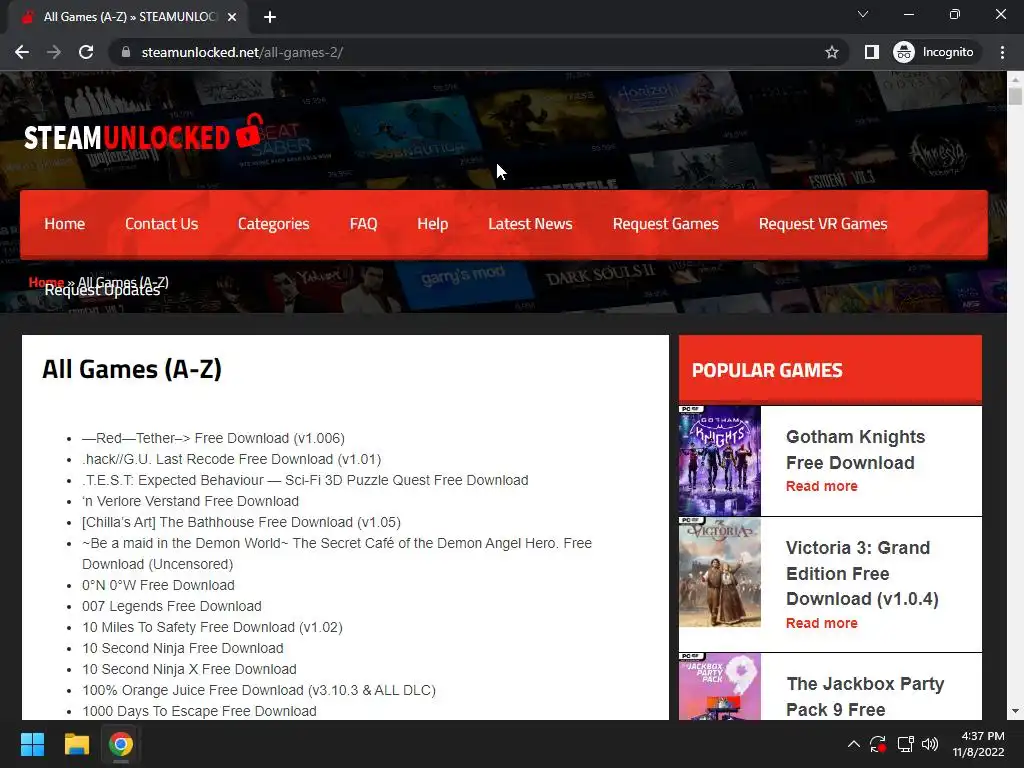
Task: Open ~Be a maid in the Demon World~ link
Action: [x=337, y=554]
